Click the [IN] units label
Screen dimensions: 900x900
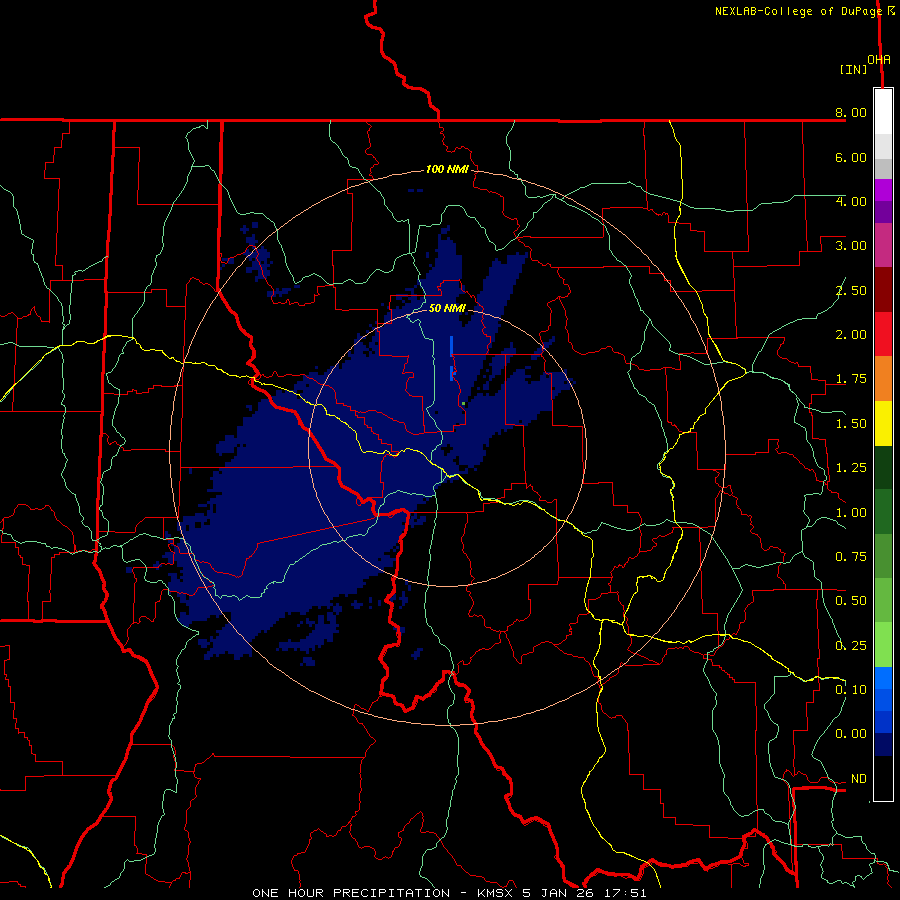click(854, 69)
